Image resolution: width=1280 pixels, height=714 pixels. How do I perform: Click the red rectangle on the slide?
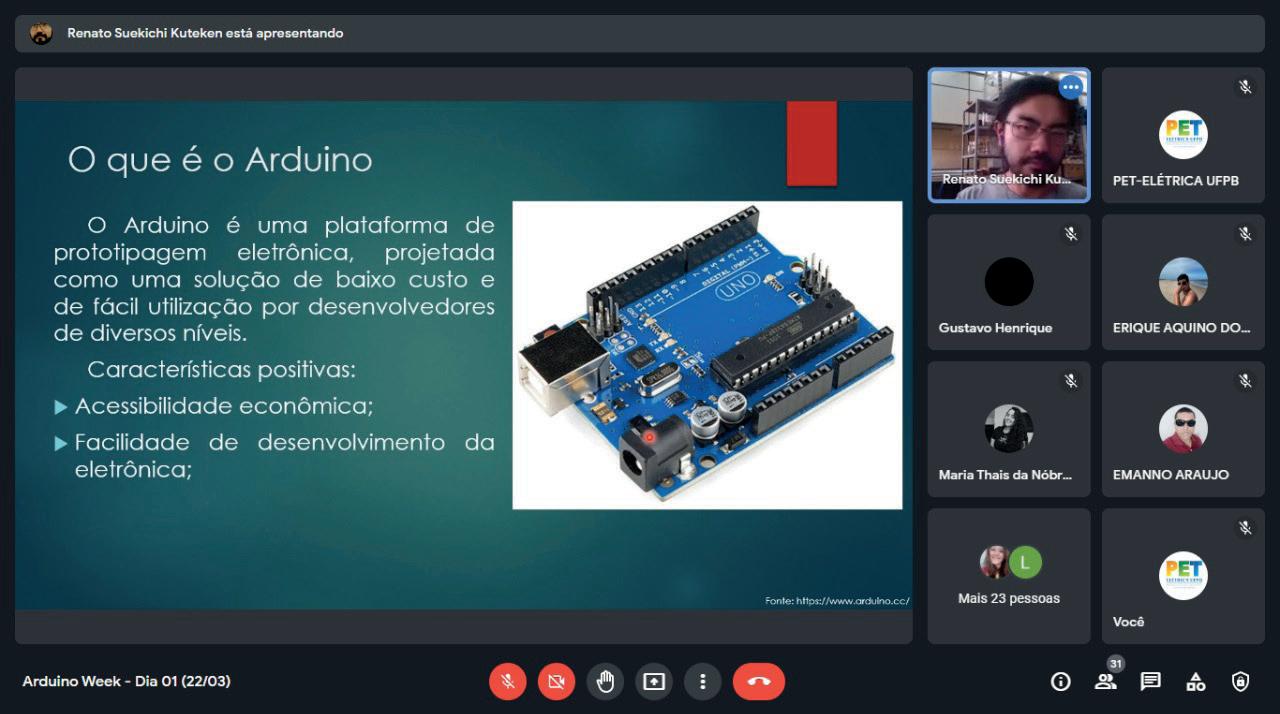[812, 143]
